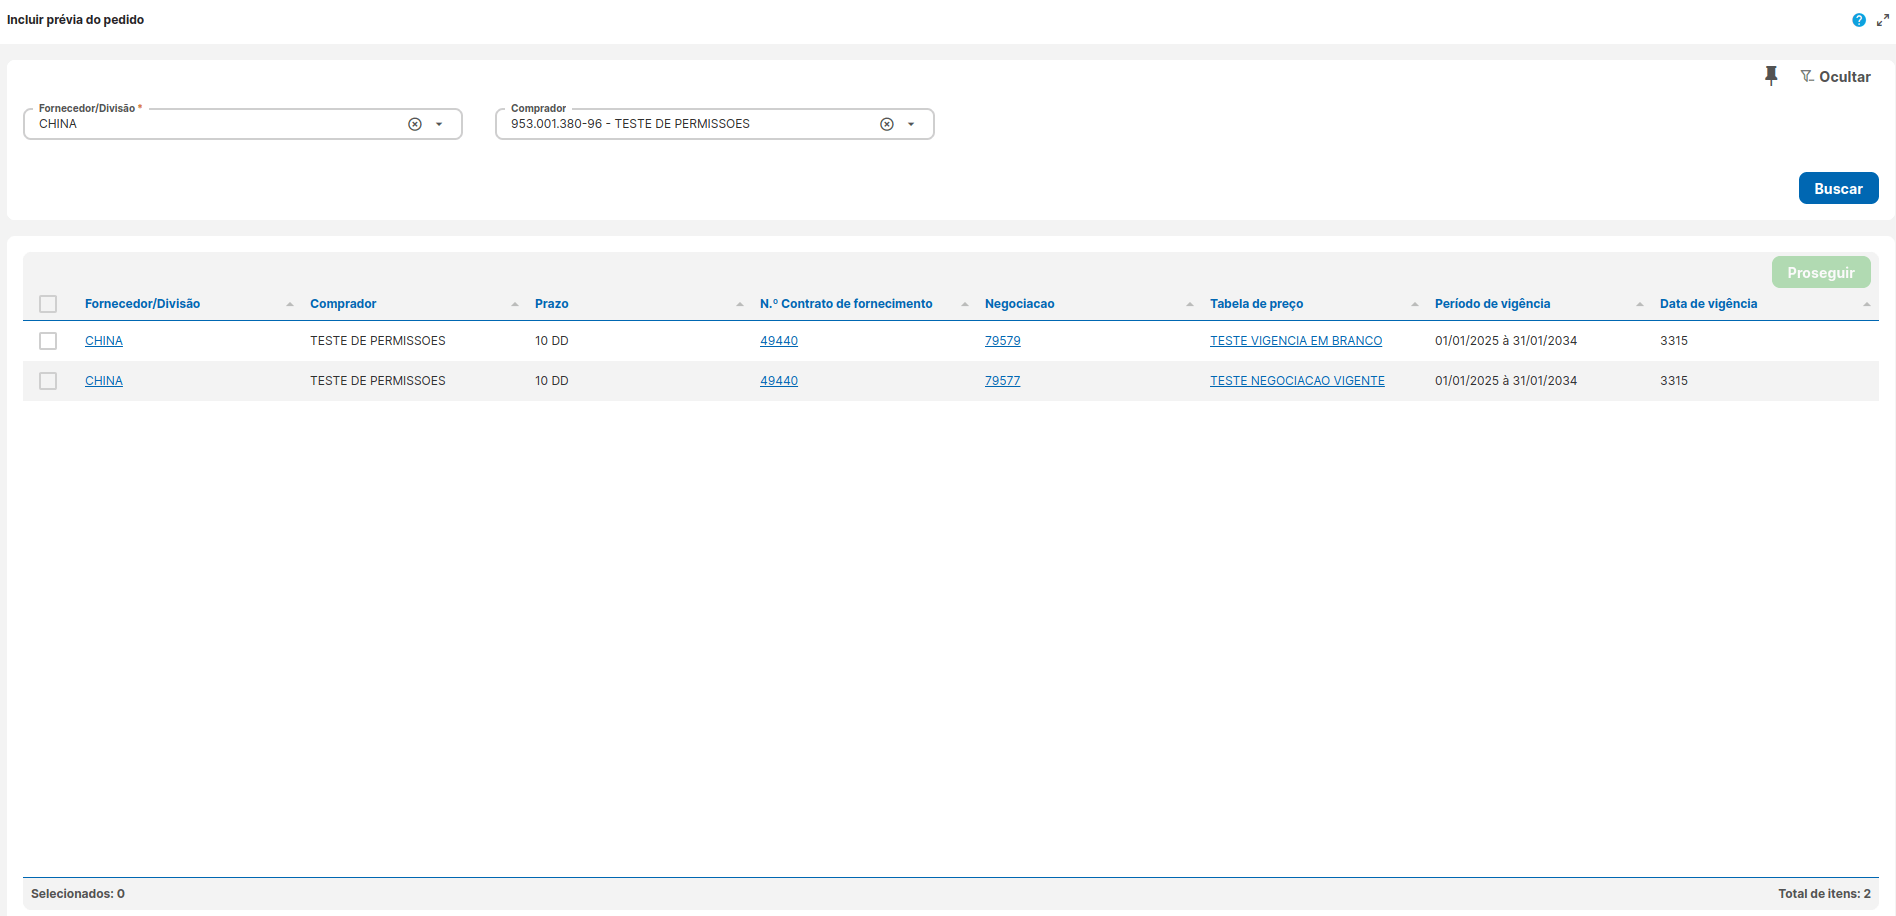Sort by Comprador column arrow
The width and height of the screenshot is (1896, 916).
(x=515, y=304)
